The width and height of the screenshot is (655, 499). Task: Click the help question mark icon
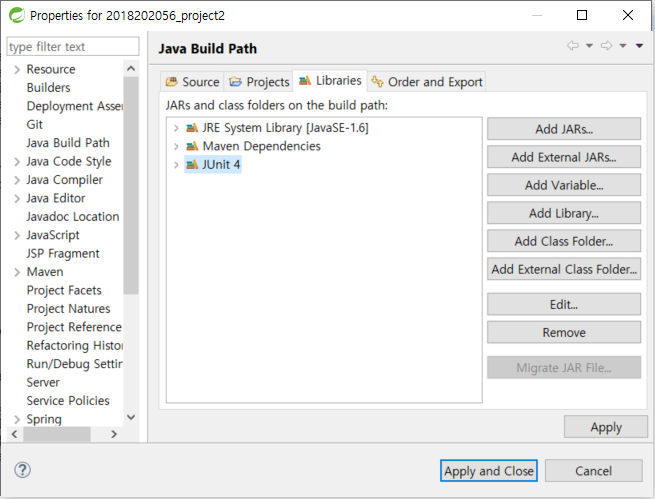[22, 470]
